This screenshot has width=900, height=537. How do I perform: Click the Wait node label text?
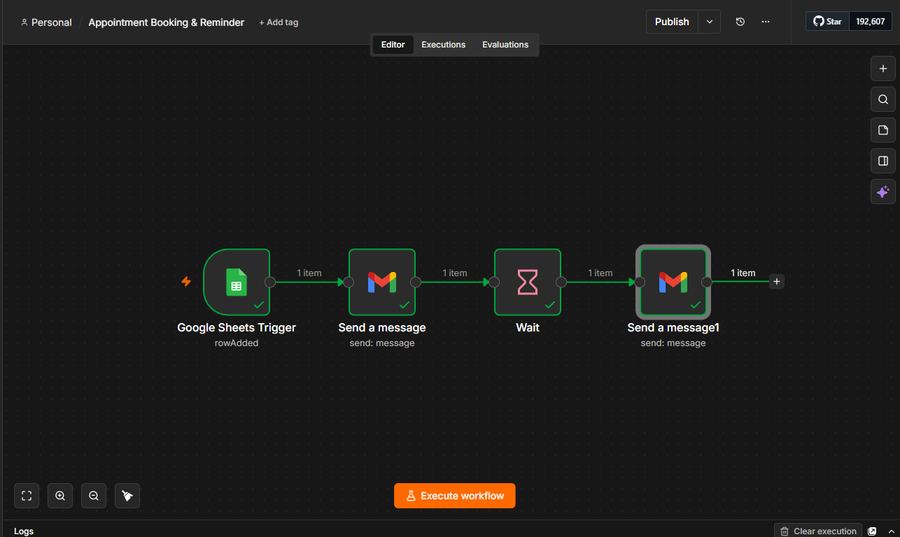click(x=527, y=328)
